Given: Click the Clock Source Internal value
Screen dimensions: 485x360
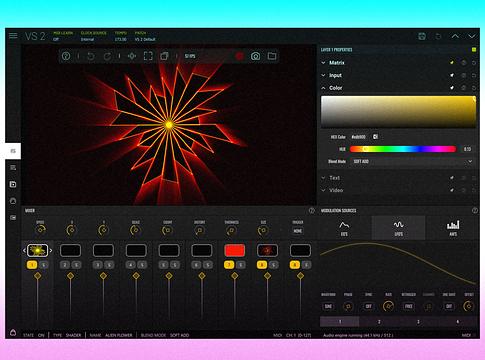Looking at the screenshot, I should (x=87, y=39).
